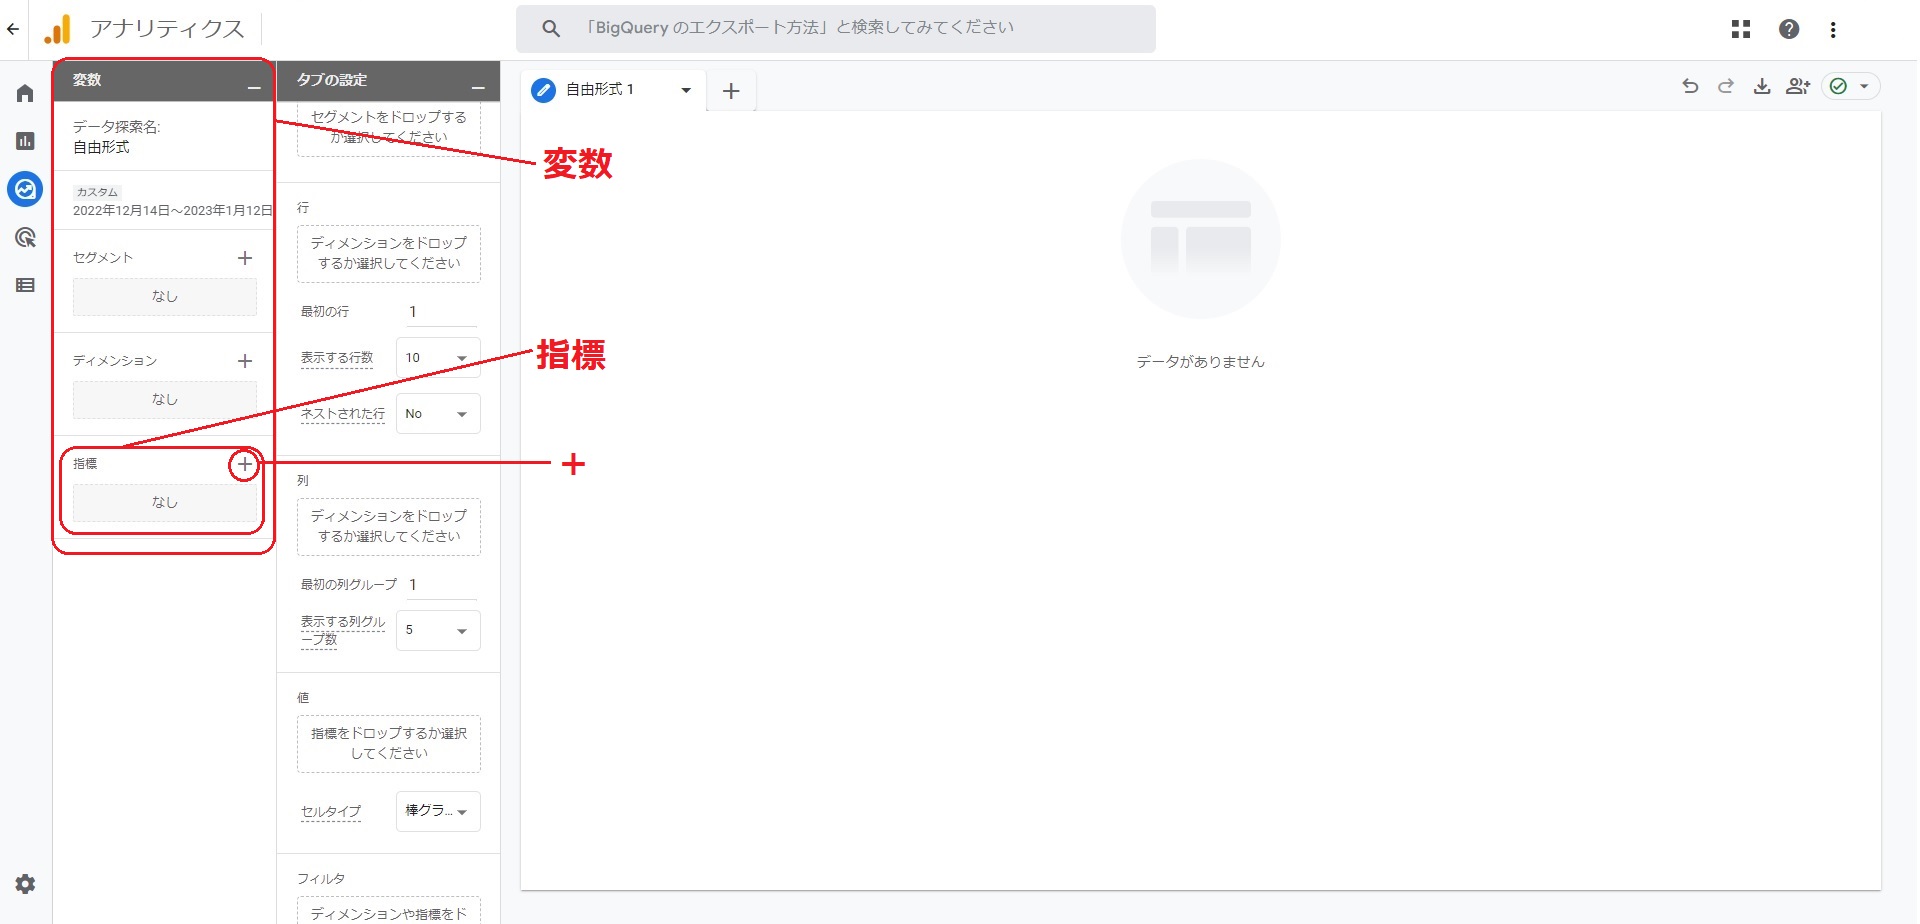Open the 自由形式 1 tab dropdown arrow
Image resolution: width=1920 pixels, height=924 pixels.
click(x=686, y=90)
